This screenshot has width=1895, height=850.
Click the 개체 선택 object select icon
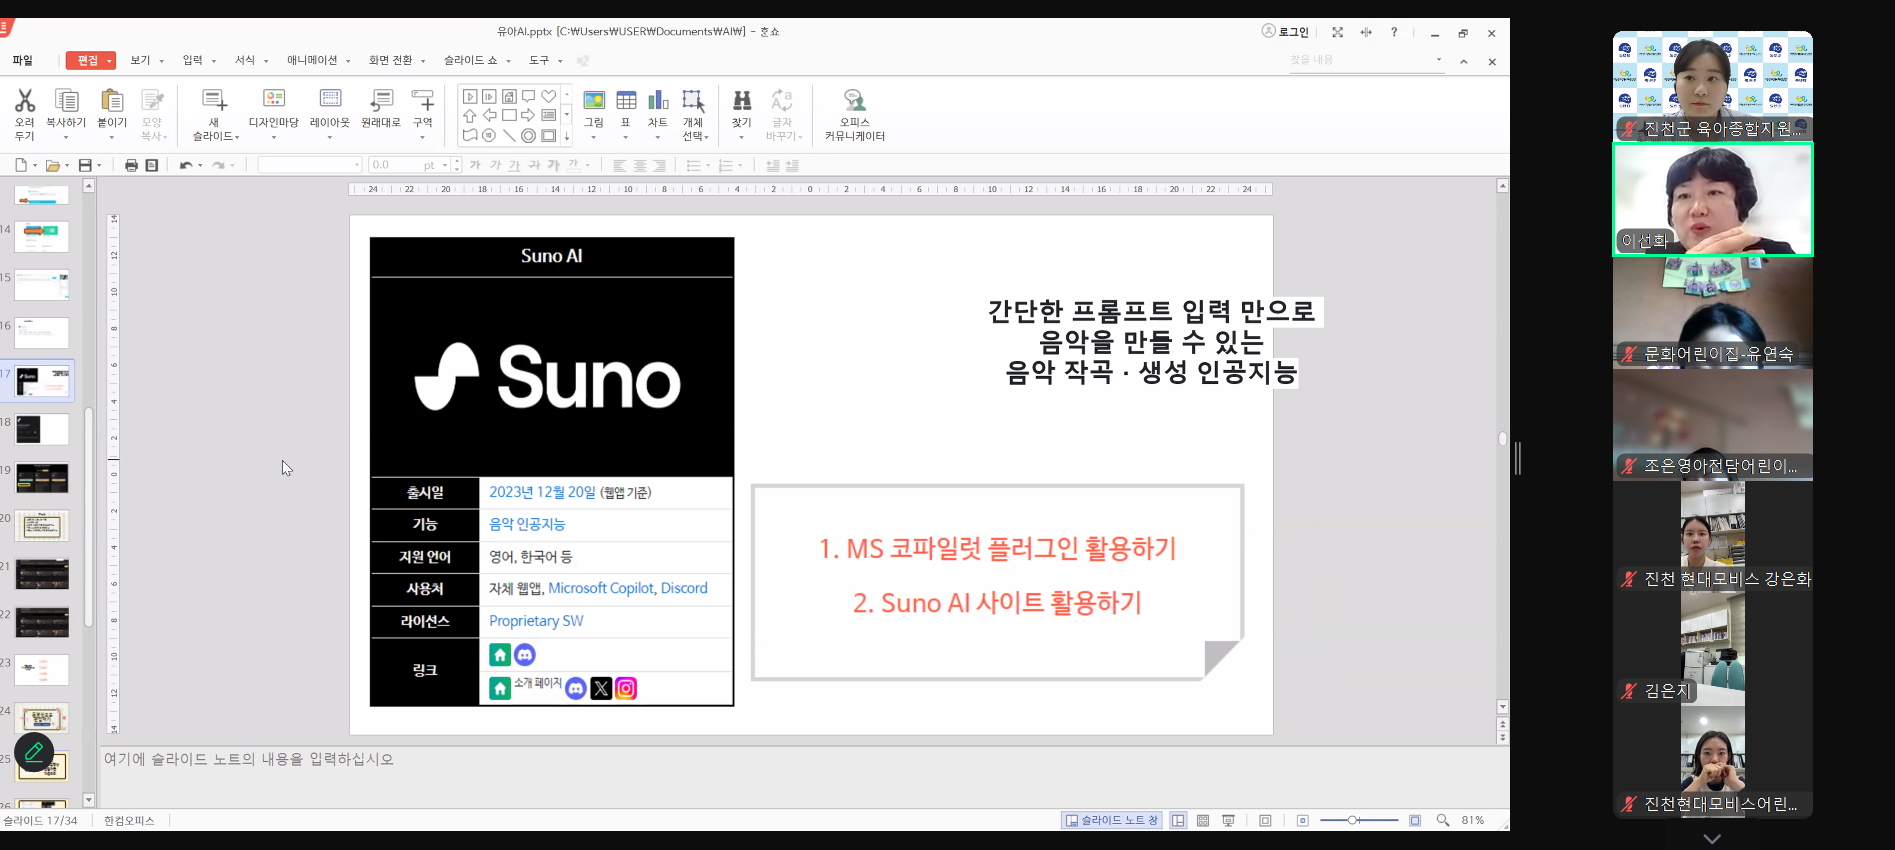(x=693, y=100)
